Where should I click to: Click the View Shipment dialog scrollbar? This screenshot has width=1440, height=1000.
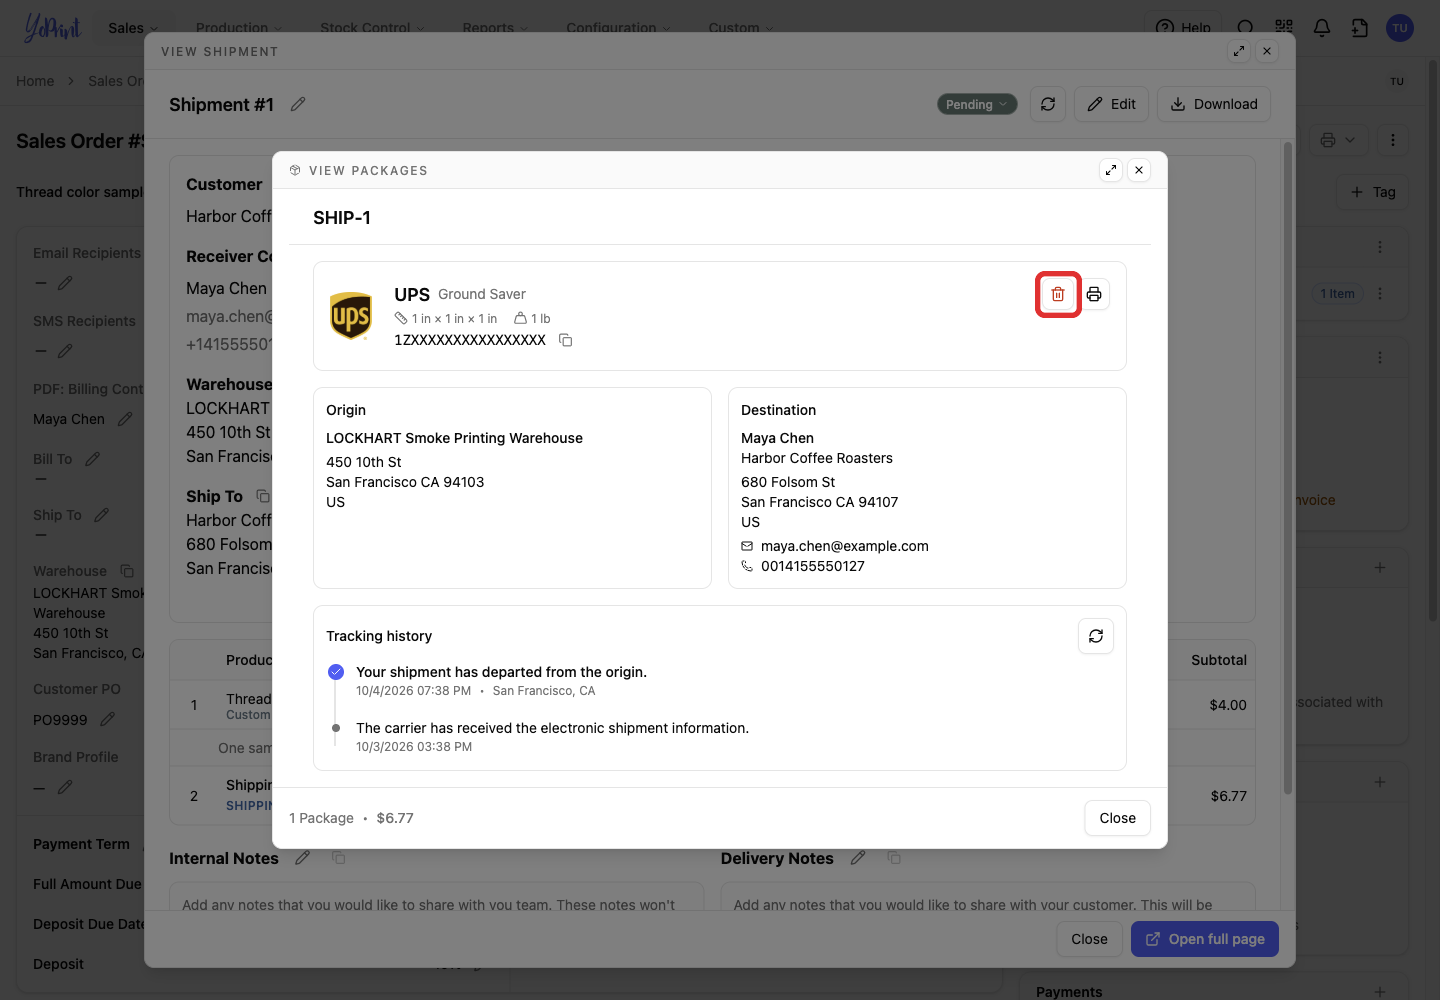[1288, 468]
